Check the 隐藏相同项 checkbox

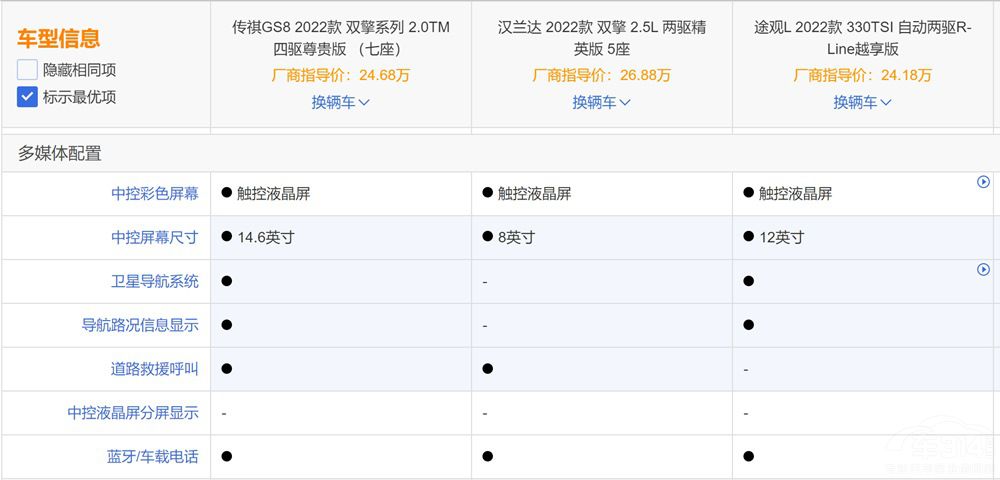click(27, 70)
